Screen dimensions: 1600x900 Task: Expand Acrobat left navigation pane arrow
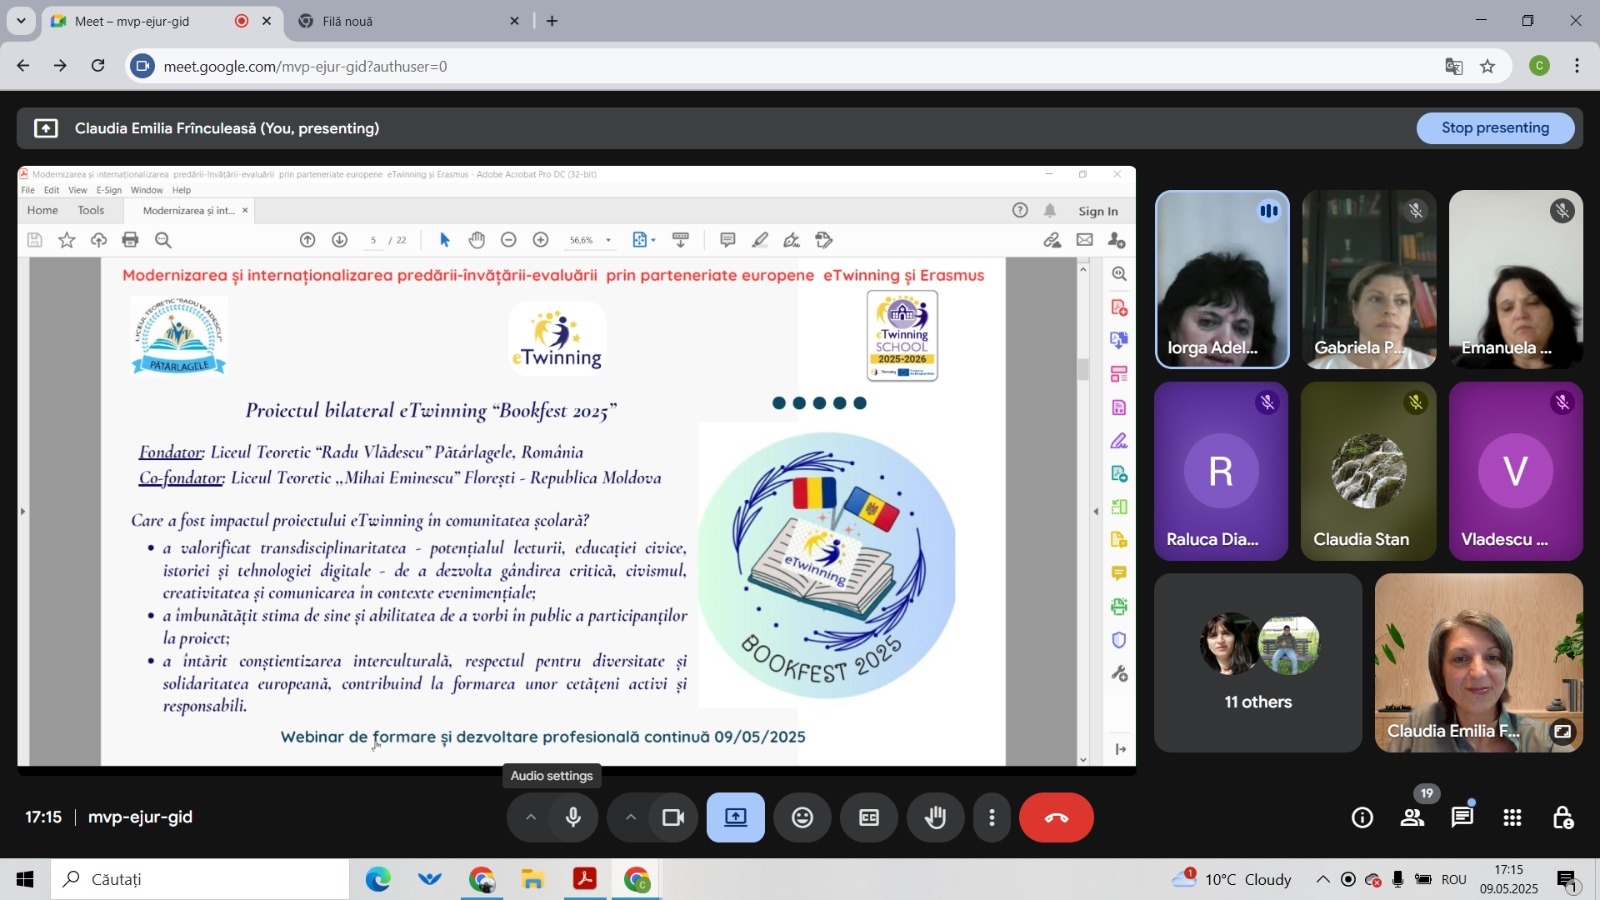click(23, 511)
